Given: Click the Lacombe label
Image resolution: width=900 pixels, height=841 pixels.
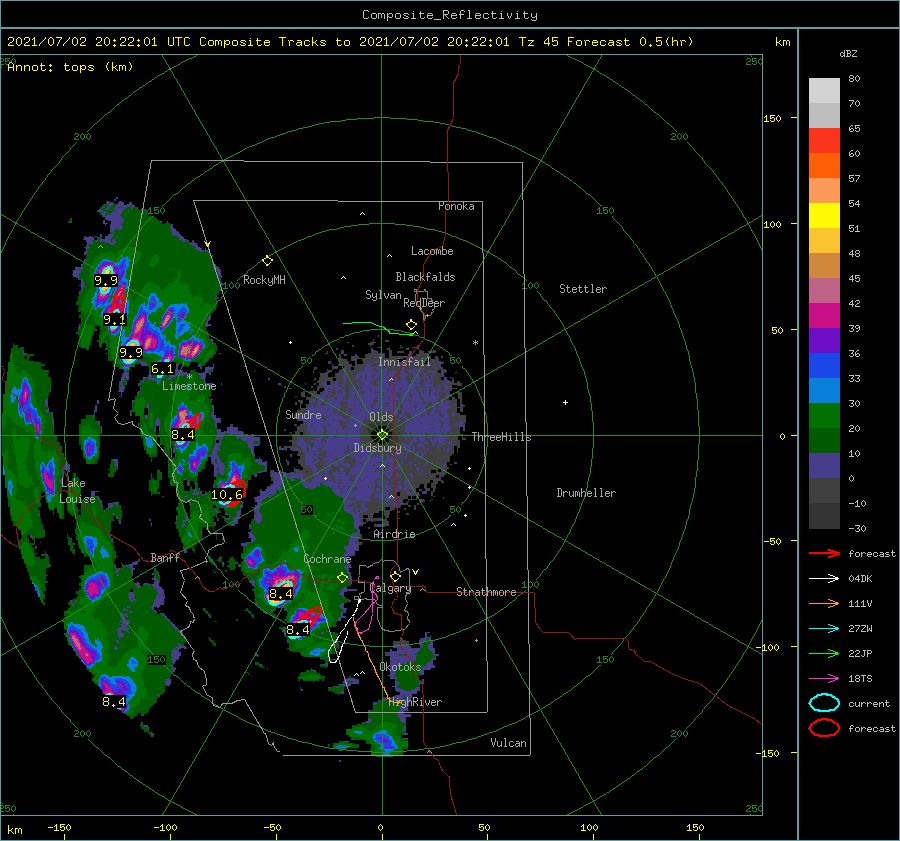Looking at the screenshot, I should tap(432, 251).
